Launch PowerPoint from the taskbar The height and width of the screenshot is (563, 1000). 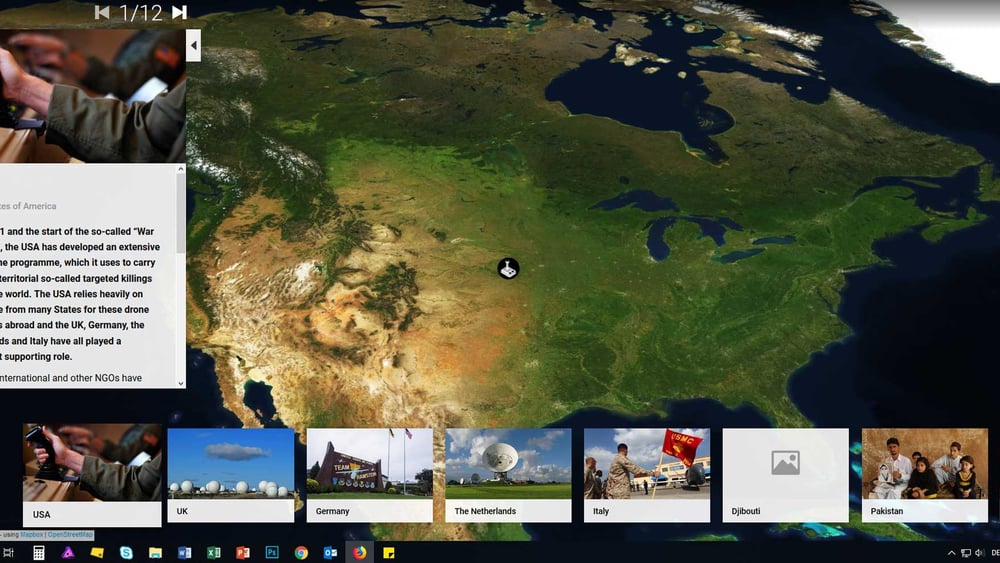tap(243, 553)
